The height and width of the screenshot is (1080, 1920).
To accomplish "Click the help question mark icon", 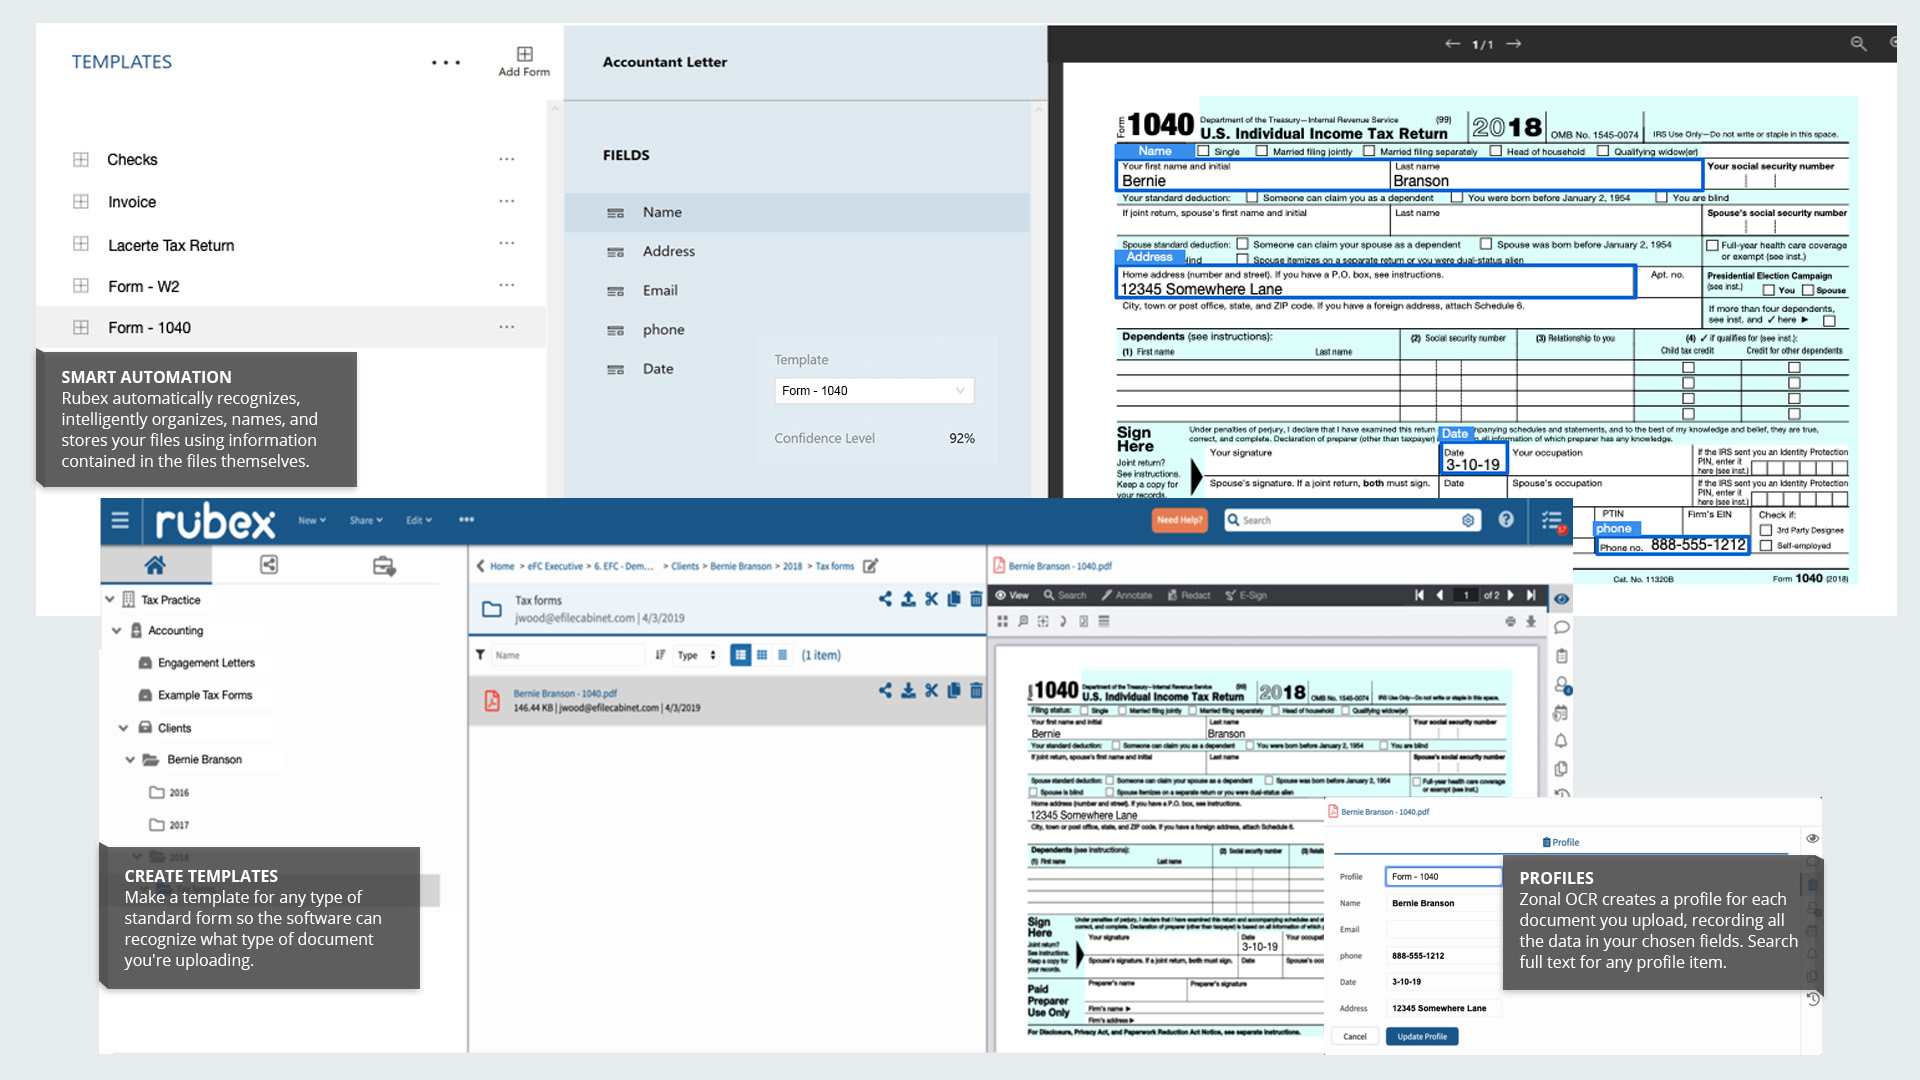I will click(x=1506, y=520).
